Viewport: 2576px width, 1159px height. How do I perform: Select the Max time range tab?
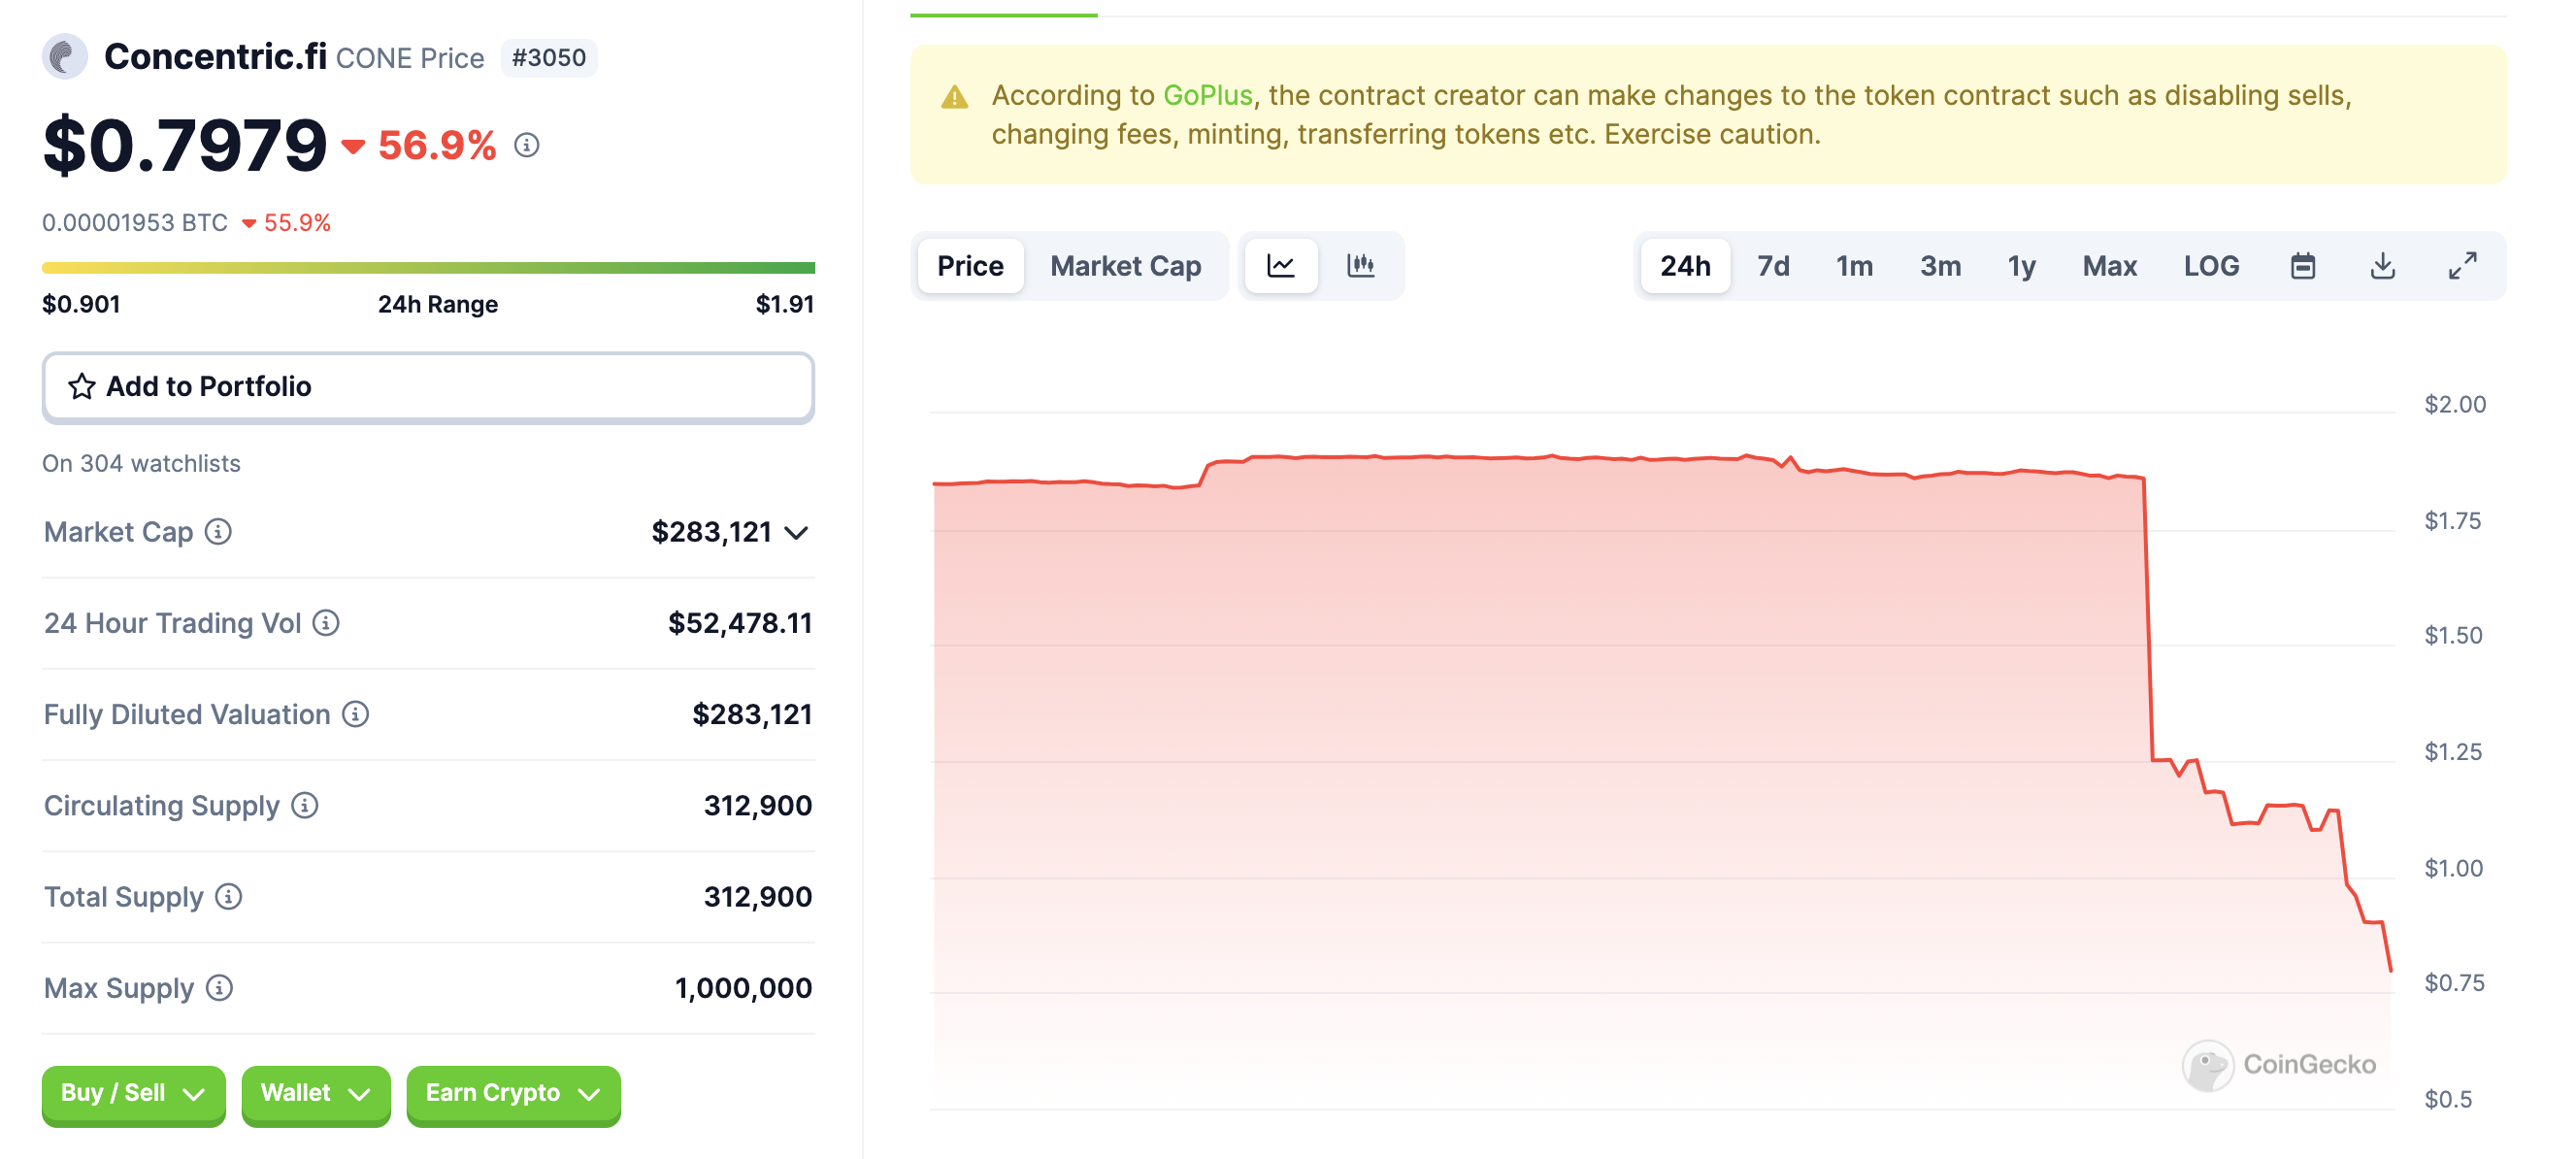2109,266
